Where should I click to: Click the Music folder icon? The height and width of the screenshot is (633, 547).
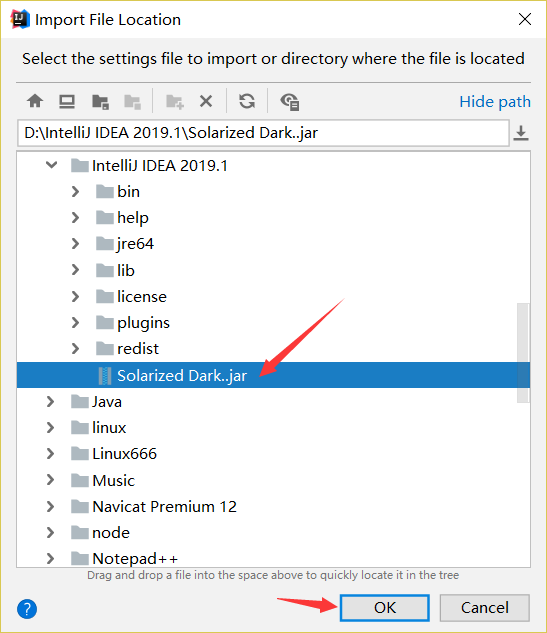tap(80, 480)
